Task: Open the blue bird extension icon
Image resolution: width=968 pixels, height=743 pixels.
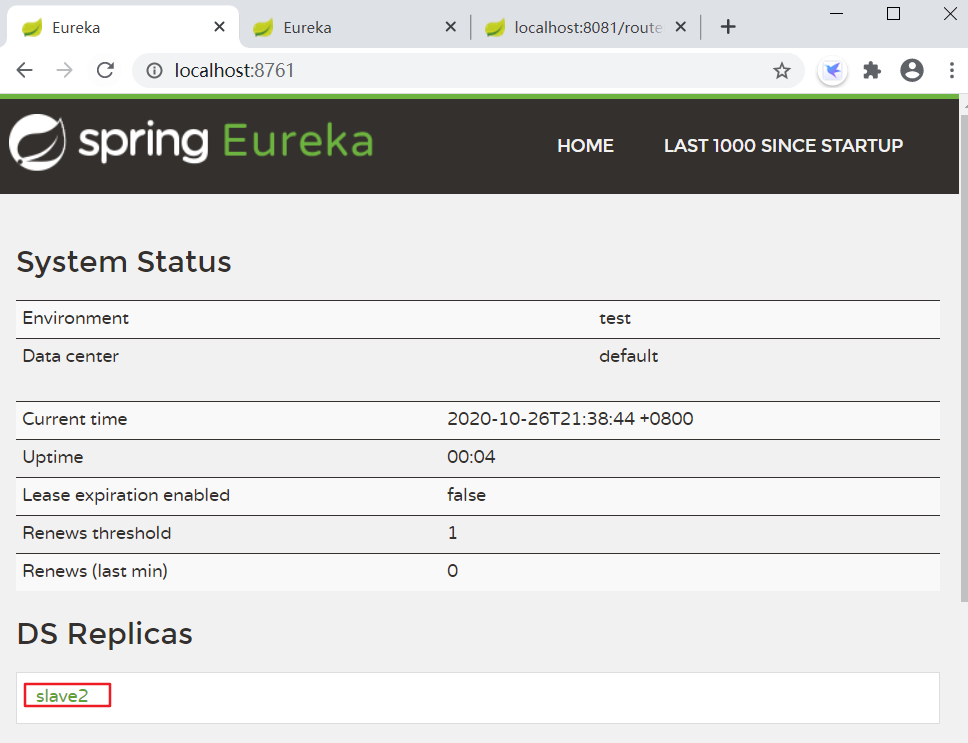Action: coord(833,71)
